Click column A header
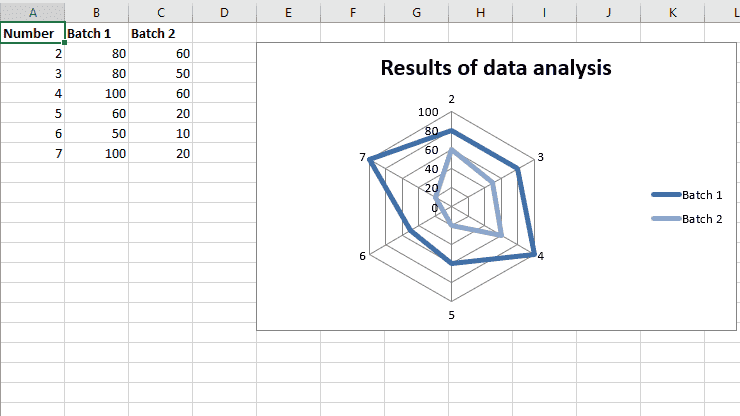 click(33, 12)
